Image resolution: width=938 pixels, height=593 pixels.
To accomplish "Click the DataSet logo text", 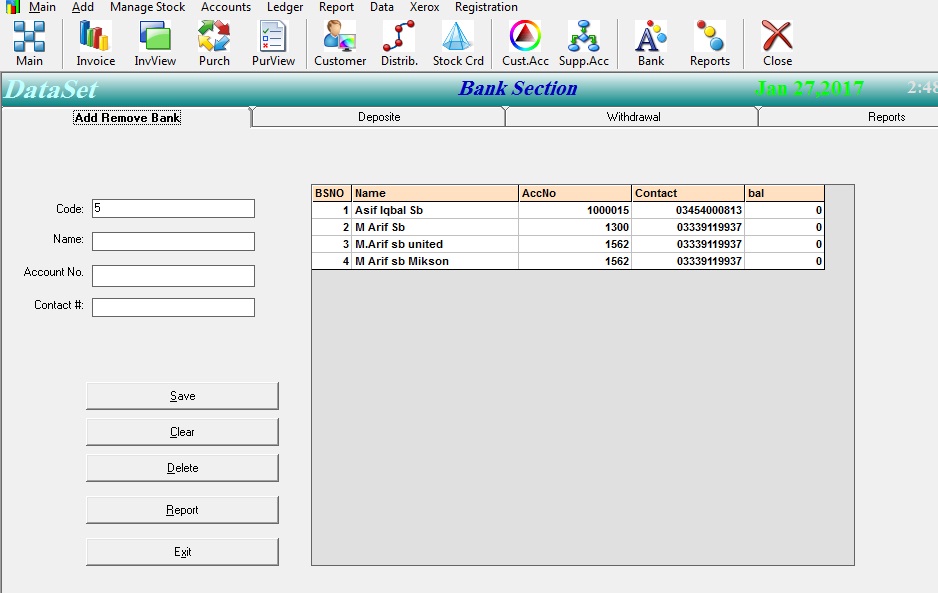I will tap(50, 90).
